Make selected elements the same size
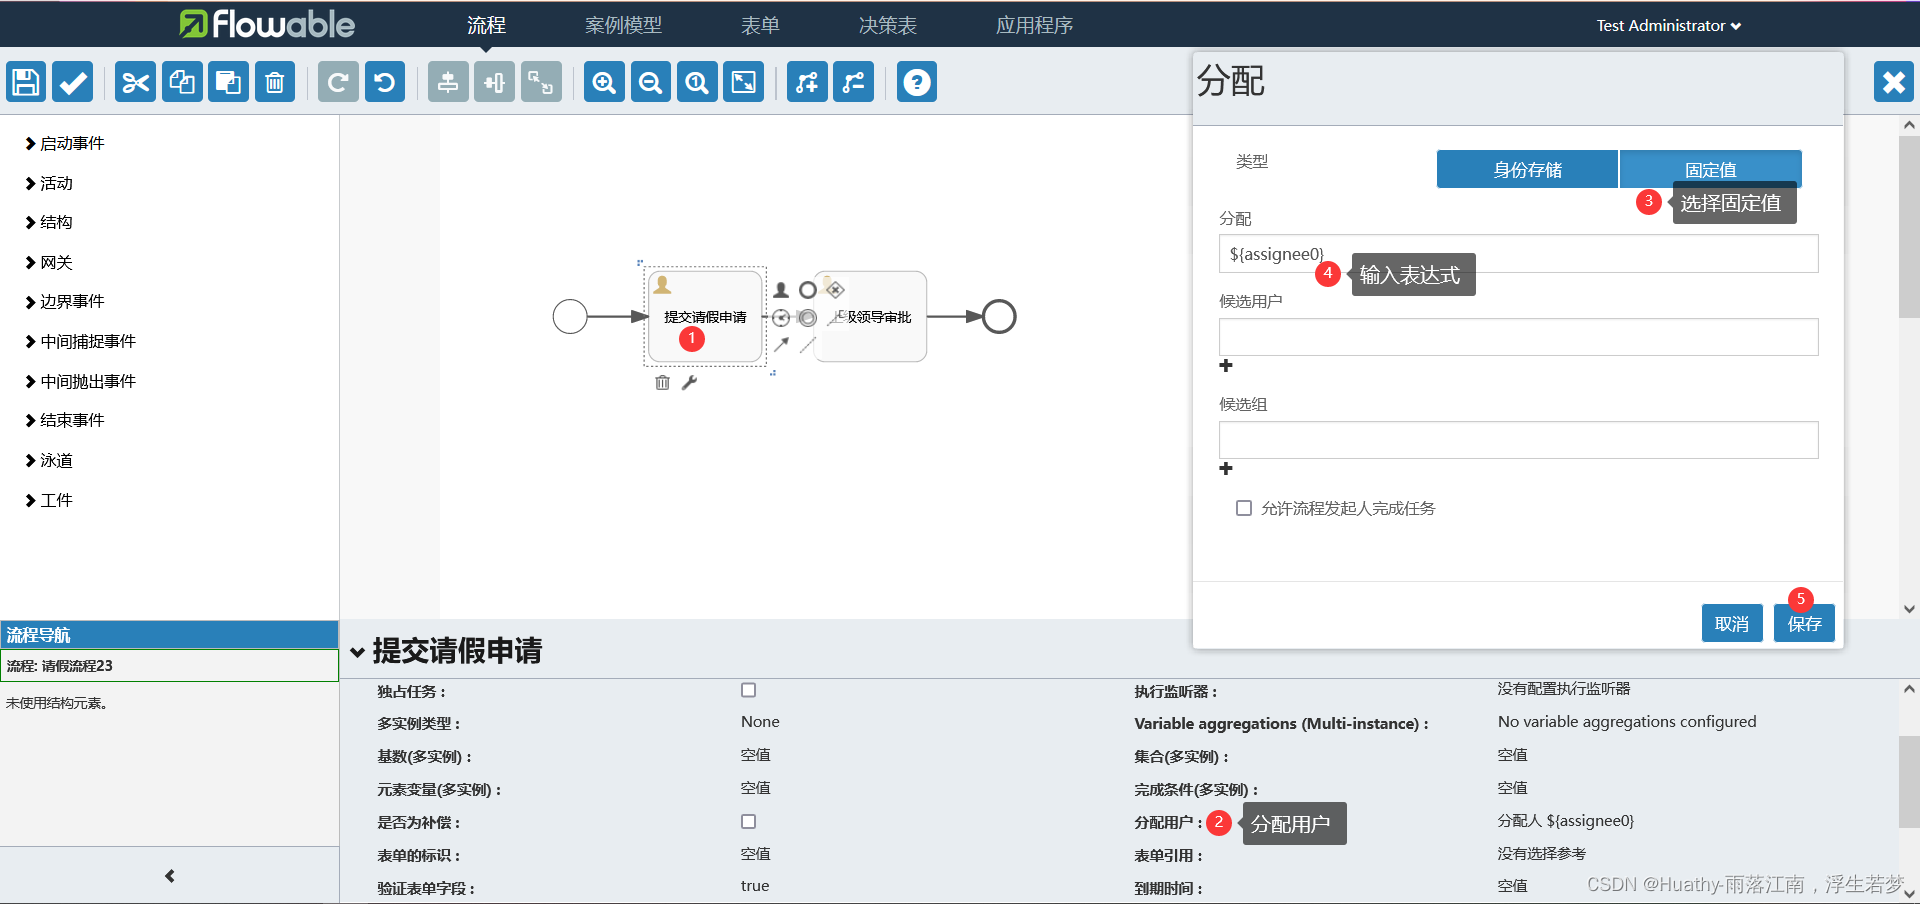Image resolution: width=1920 pixels, height=904 pixels. (541, 82)
